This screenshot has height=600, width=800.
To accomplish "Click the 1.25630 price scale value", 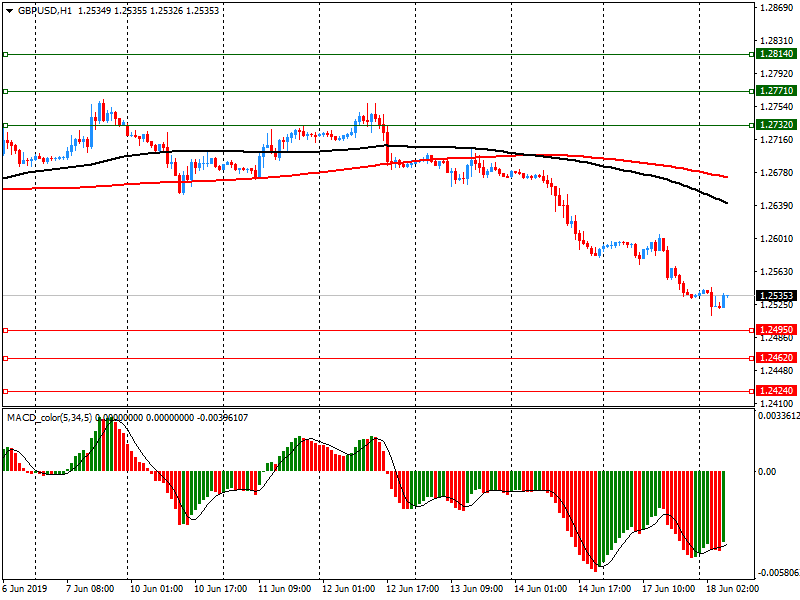I will tap(777, 271).
